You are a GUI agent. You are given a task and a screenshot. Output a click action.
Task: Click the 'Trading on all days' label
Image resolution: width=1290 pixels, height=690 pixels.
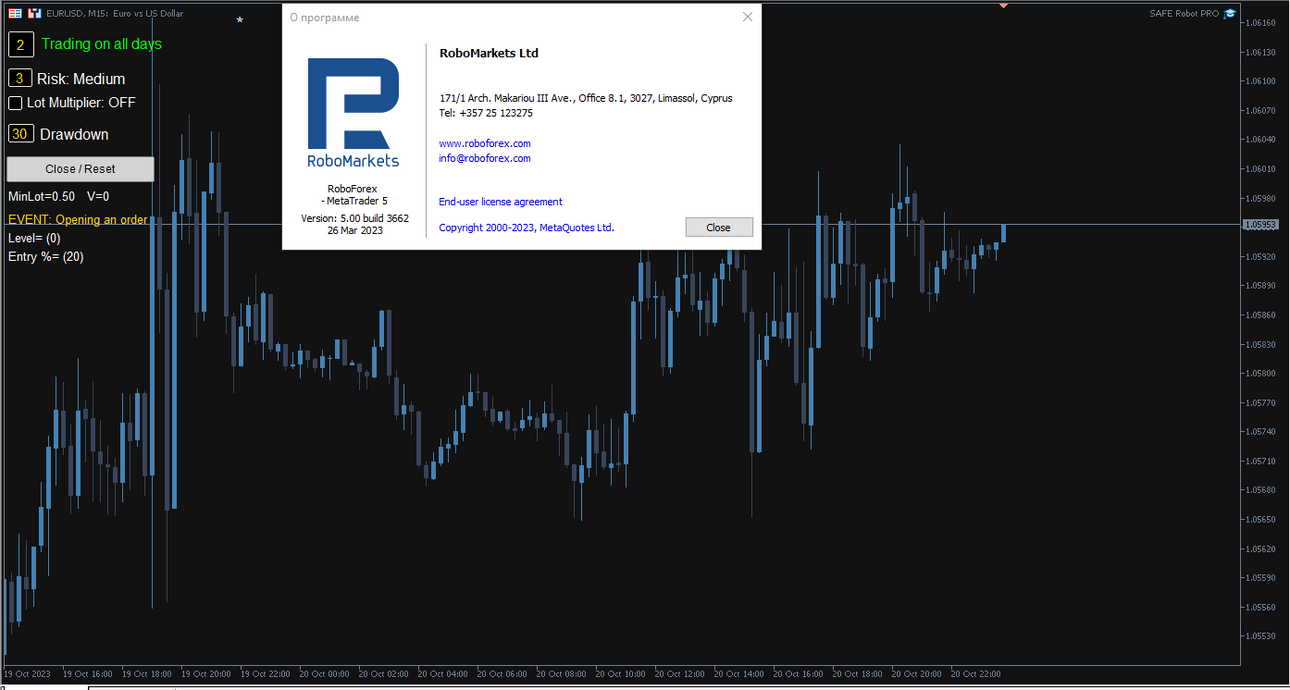pyautogui.click(x=101, y=44)
